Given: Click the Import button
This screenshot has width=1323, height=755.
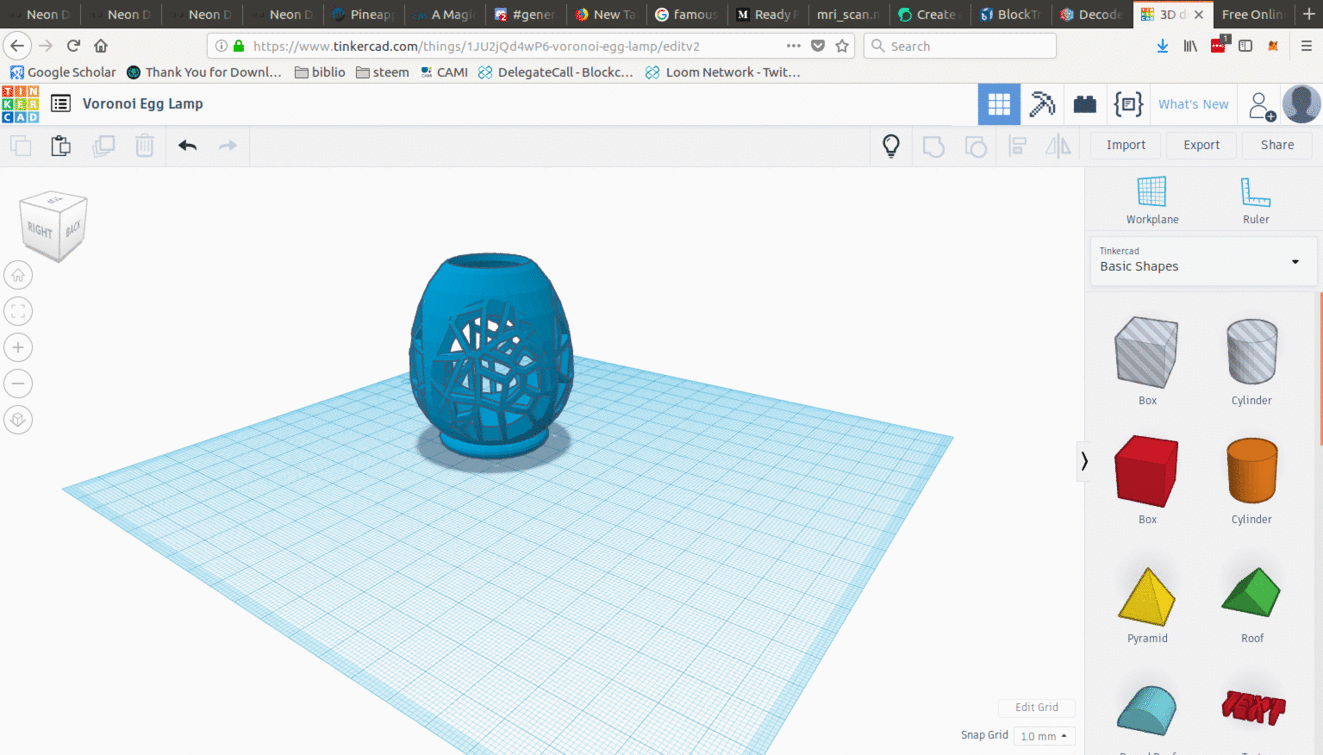Looking at the screenshot, I should point(1126,145).
